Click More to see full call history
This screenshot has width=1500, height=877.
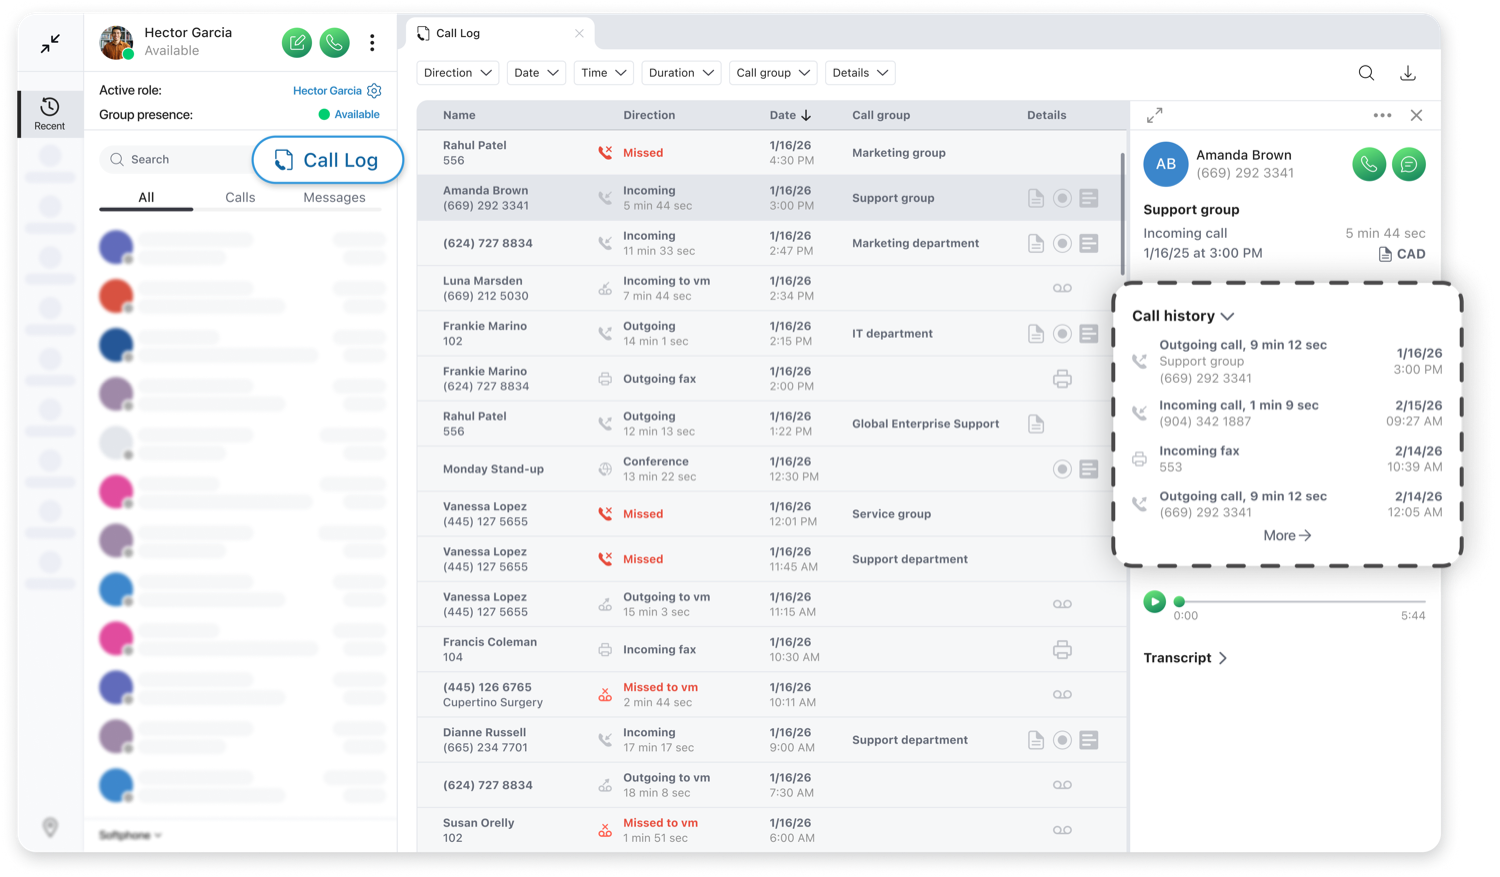pyautogui.click(x=1287, y=535)
